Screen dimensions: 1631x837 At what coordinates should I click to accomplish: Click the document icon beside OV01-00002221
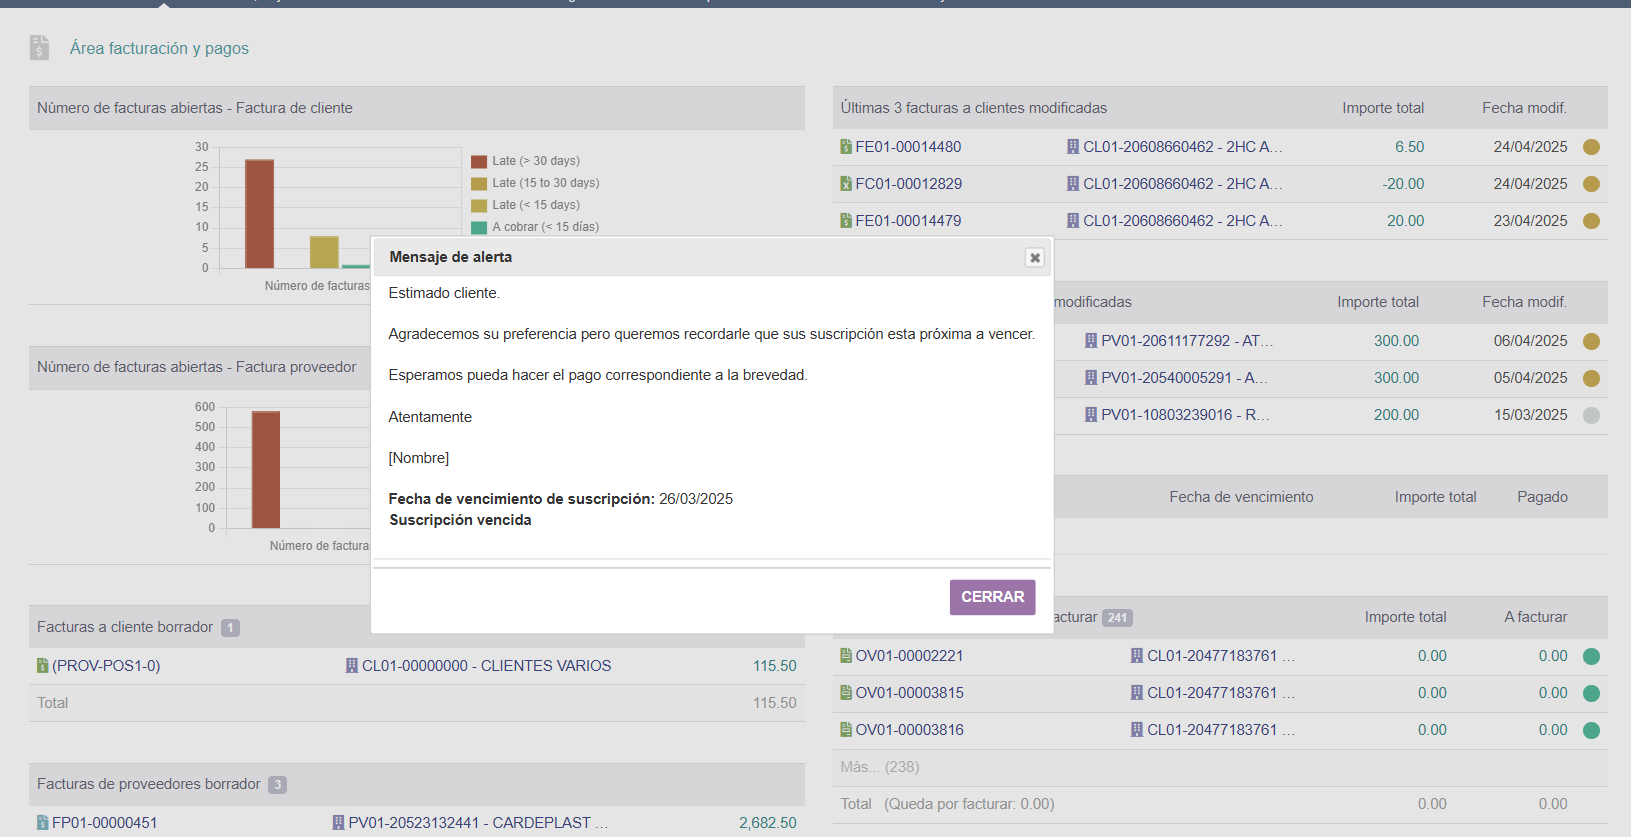(846, 656)
